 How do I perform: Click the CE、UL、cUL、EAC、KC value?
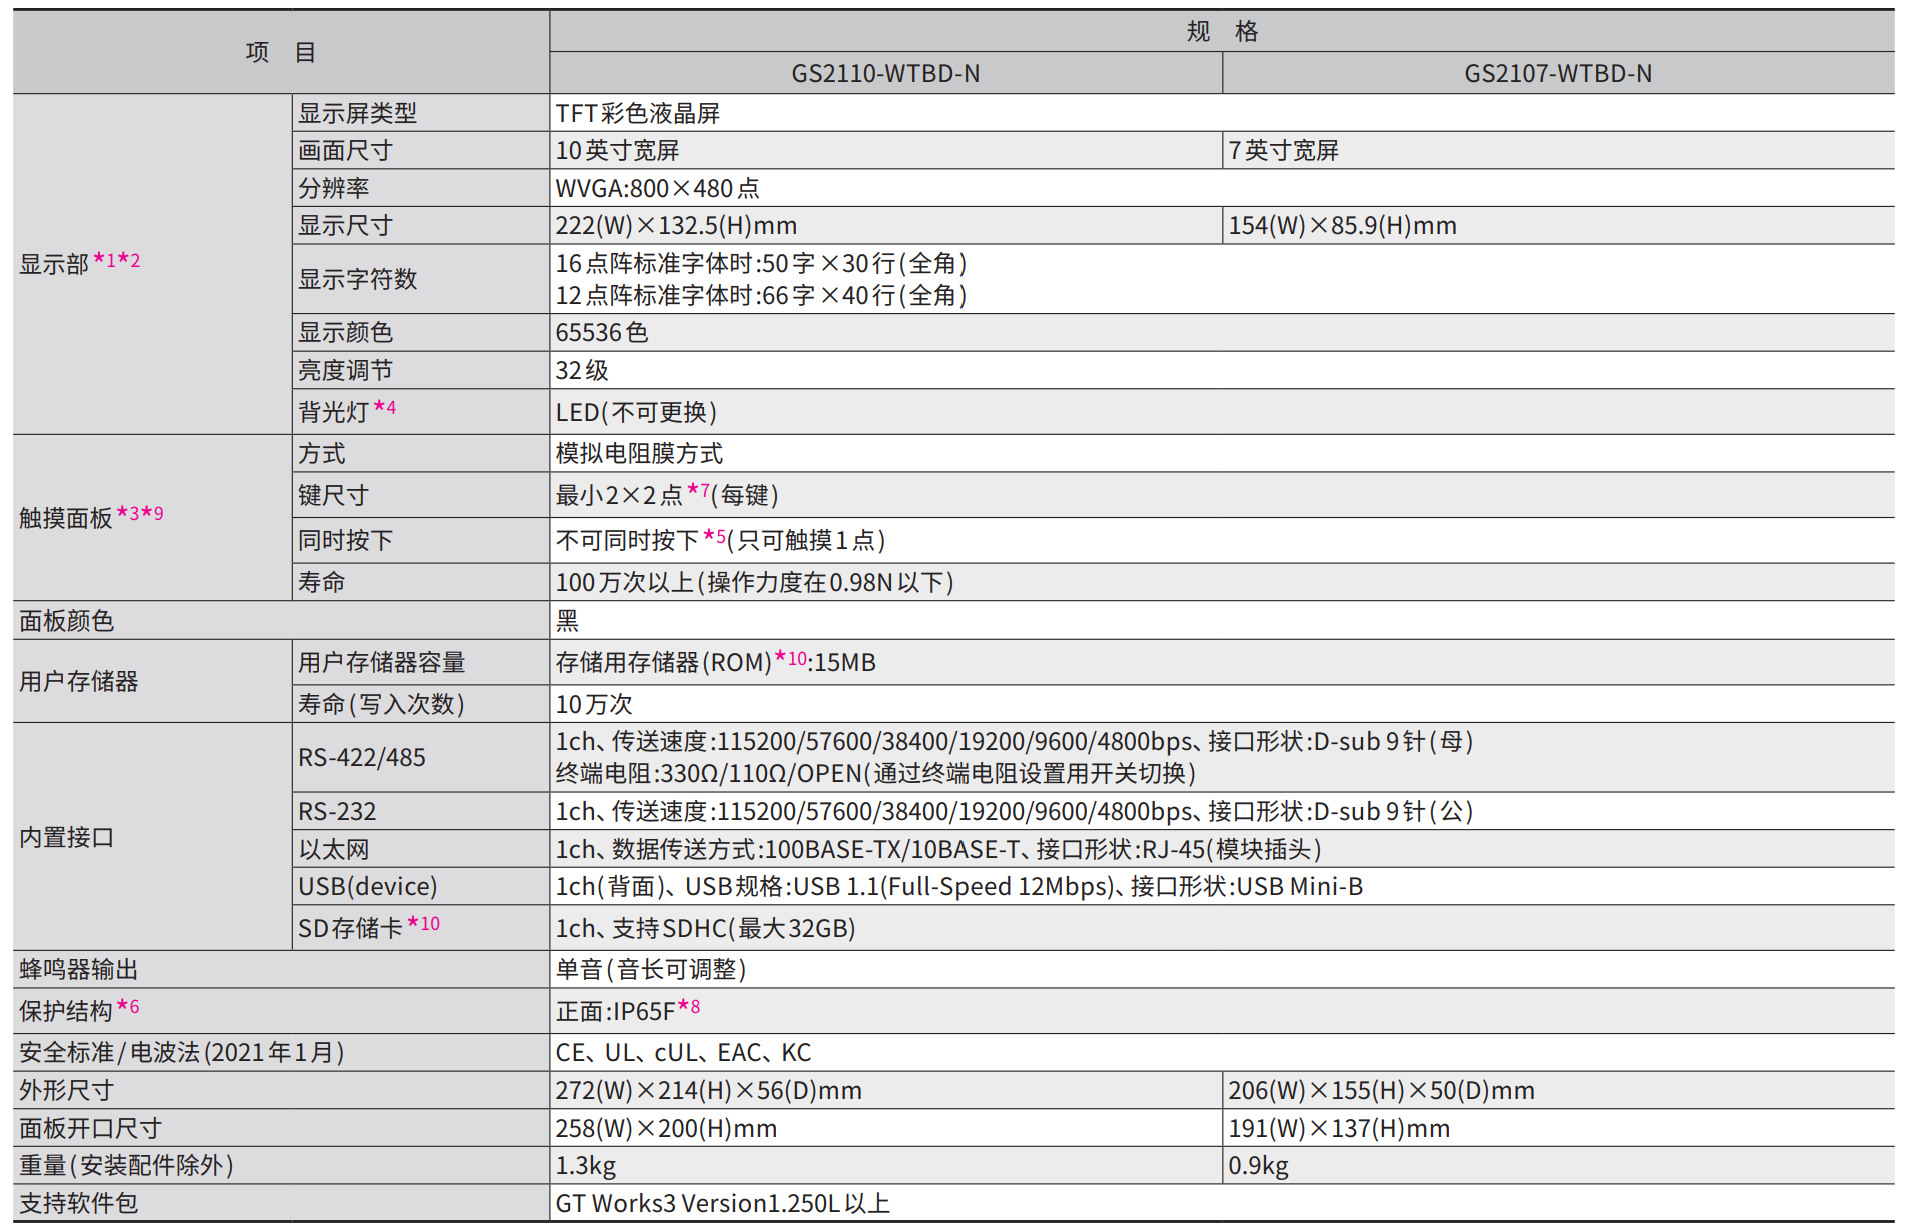pos(683,1052)
